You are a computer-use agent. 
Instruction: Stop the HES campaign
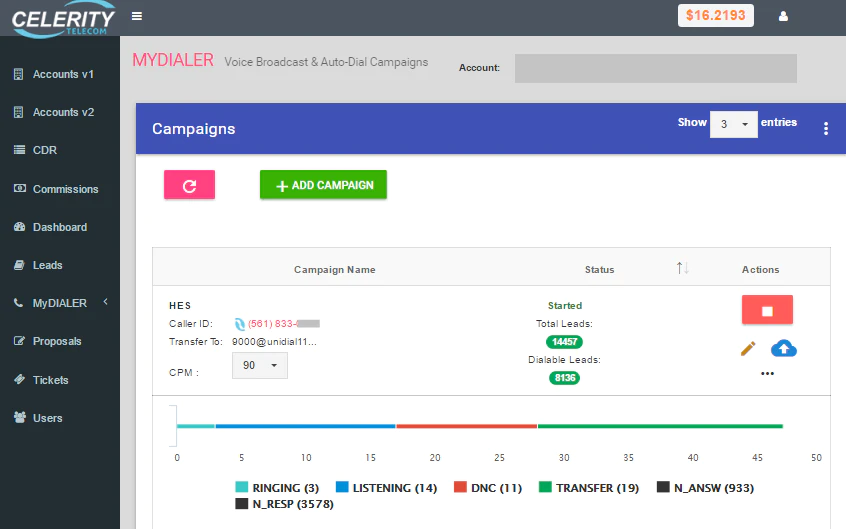click(x=767, y=310)
